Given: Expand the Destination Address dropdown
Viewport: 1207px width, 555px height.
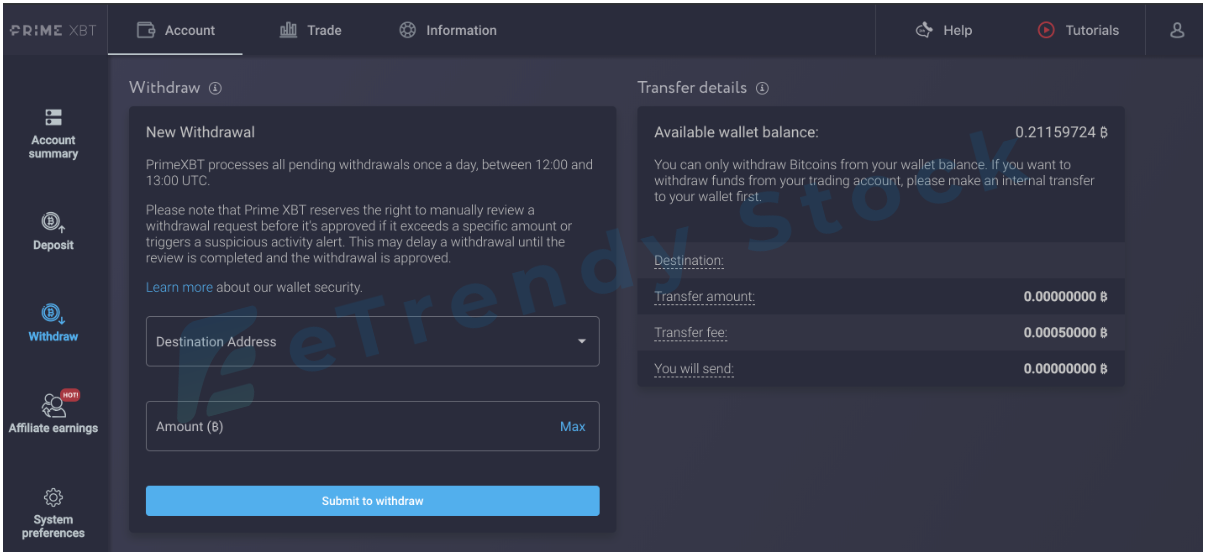Looking at the screenshot, I should (x=373, y=341).
